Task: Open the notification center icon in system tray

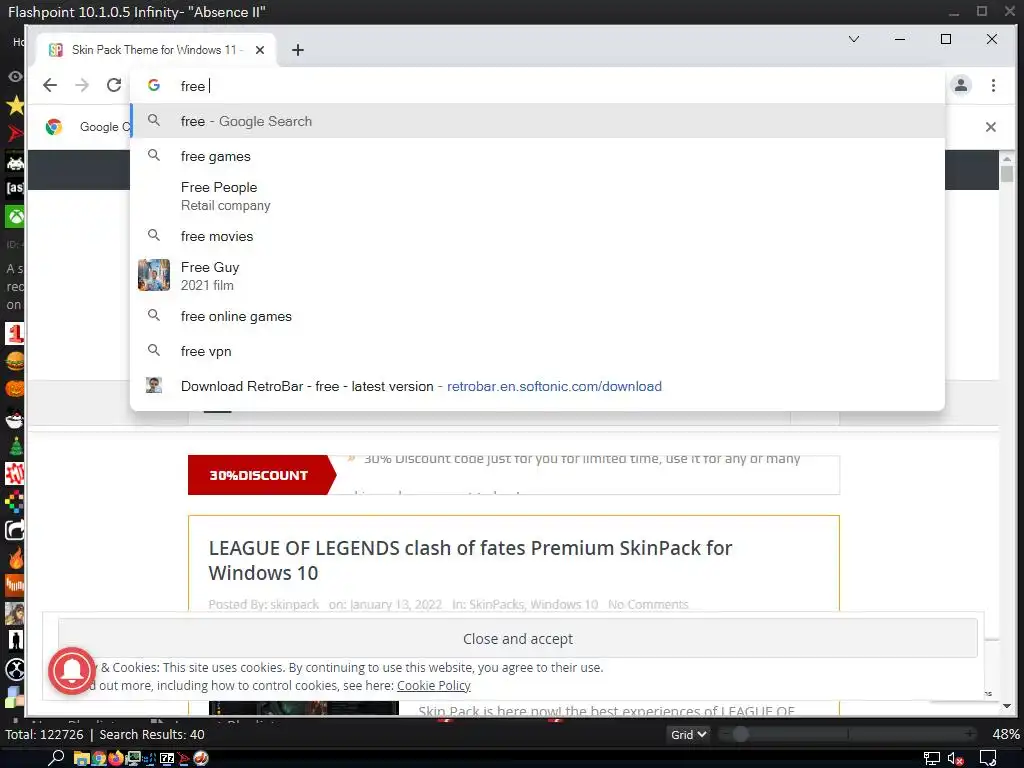Action: tap(988, 759)
